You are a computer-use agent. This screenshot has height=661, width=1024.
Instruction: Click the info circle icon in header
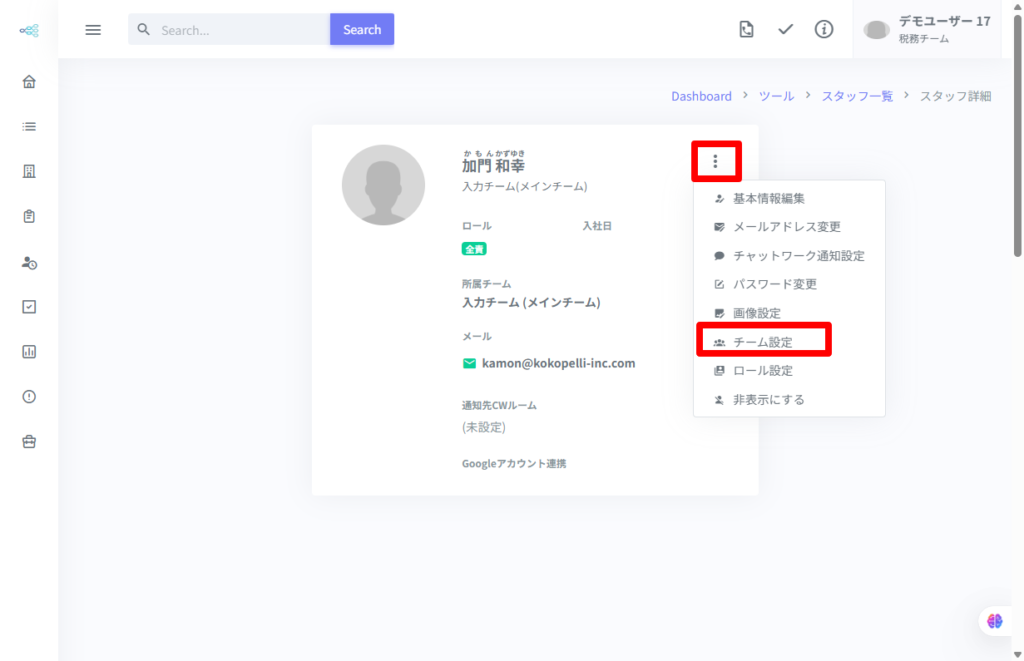tap(824, 29)
